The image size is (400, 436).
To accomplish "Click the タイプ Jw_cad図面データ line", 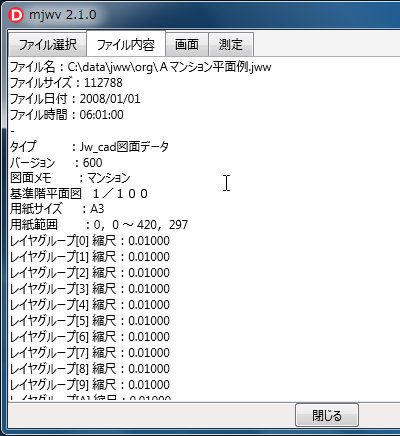I will 89,146.
